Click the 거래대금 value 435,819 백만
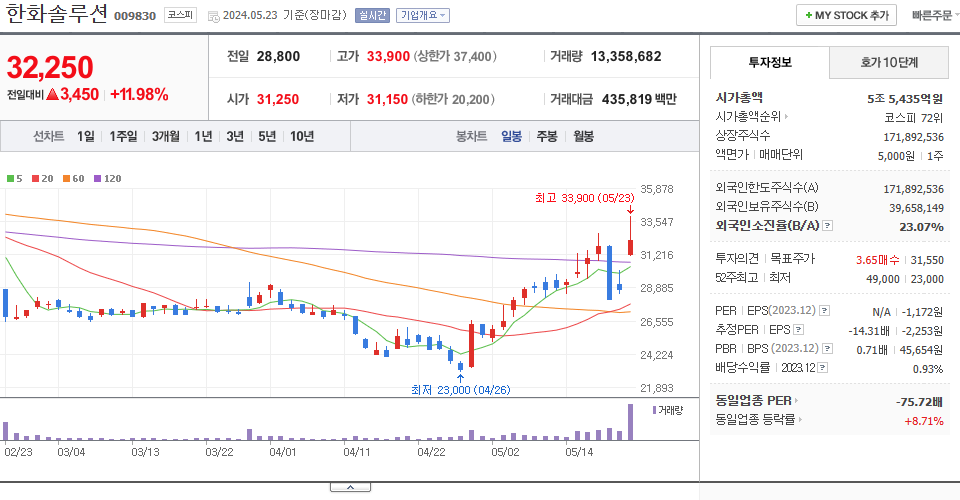Screen dimensions: 960x500 [639, 99]
